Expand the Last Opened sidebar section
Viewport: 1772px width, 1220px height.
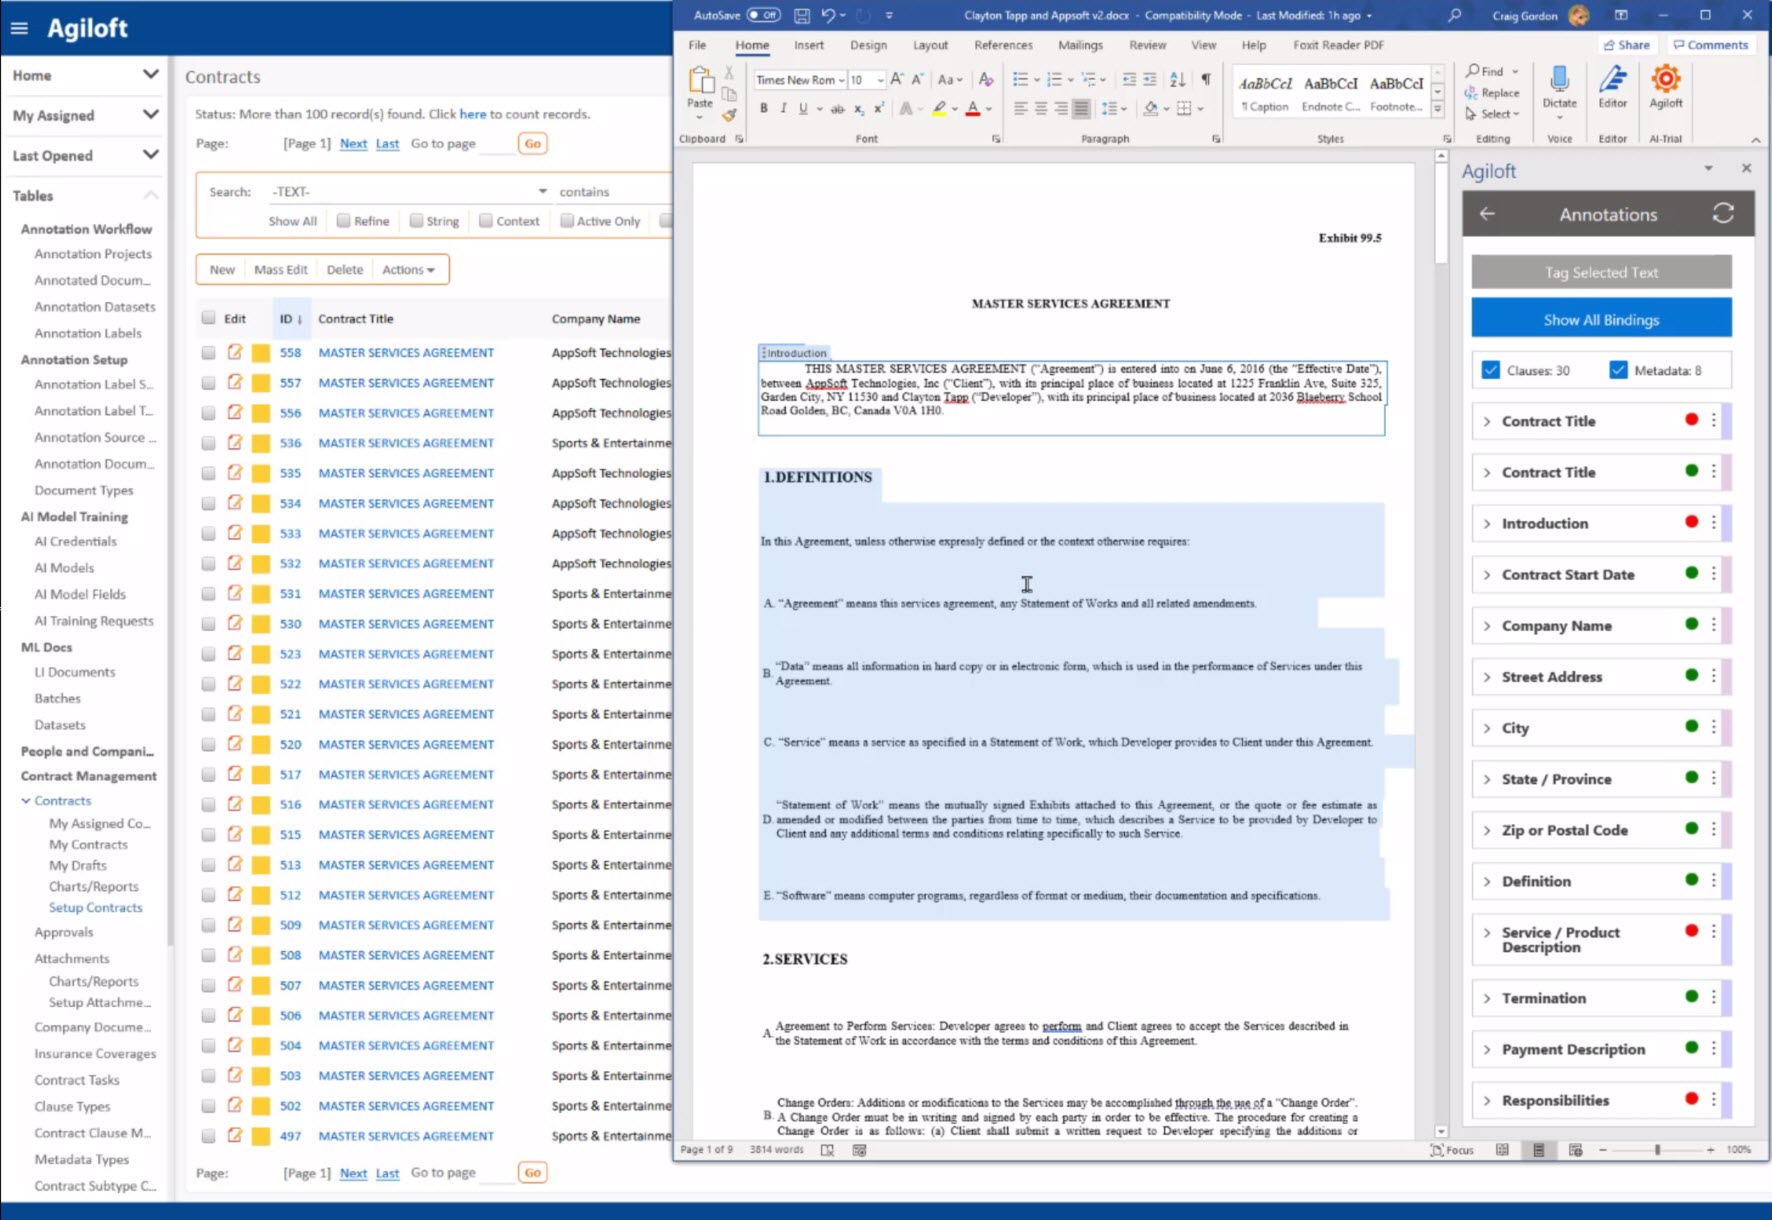pyautogui.click(x=150, y=154)
